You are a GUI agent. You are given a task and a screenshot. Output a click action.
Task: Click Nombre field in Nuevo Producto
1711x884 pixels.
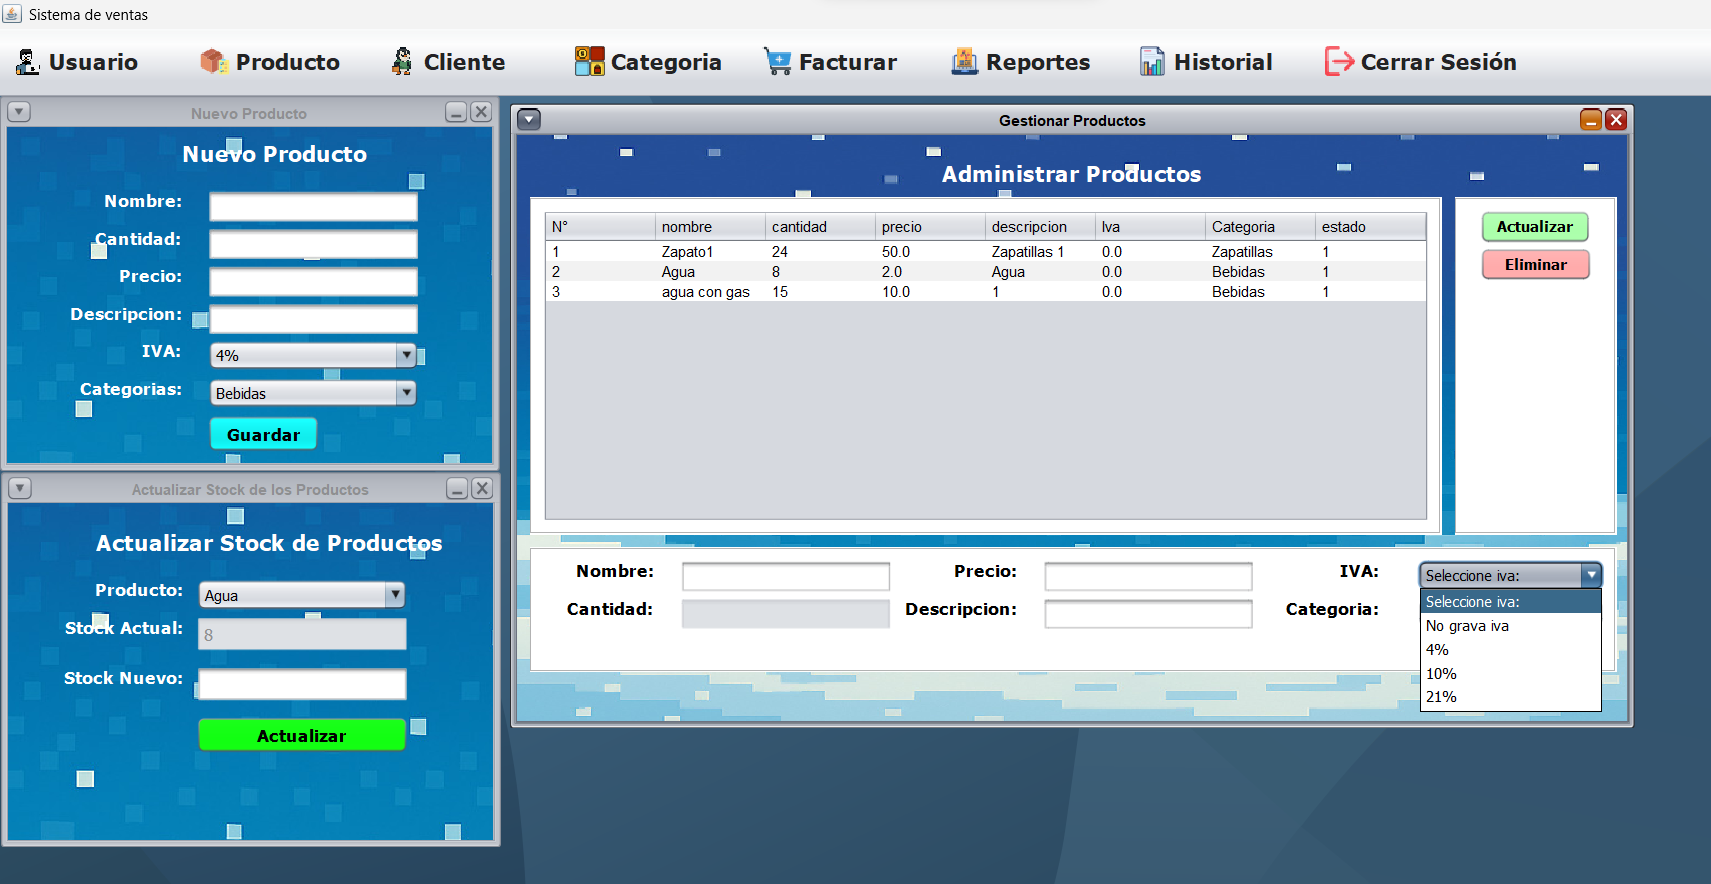coord(313,207)
